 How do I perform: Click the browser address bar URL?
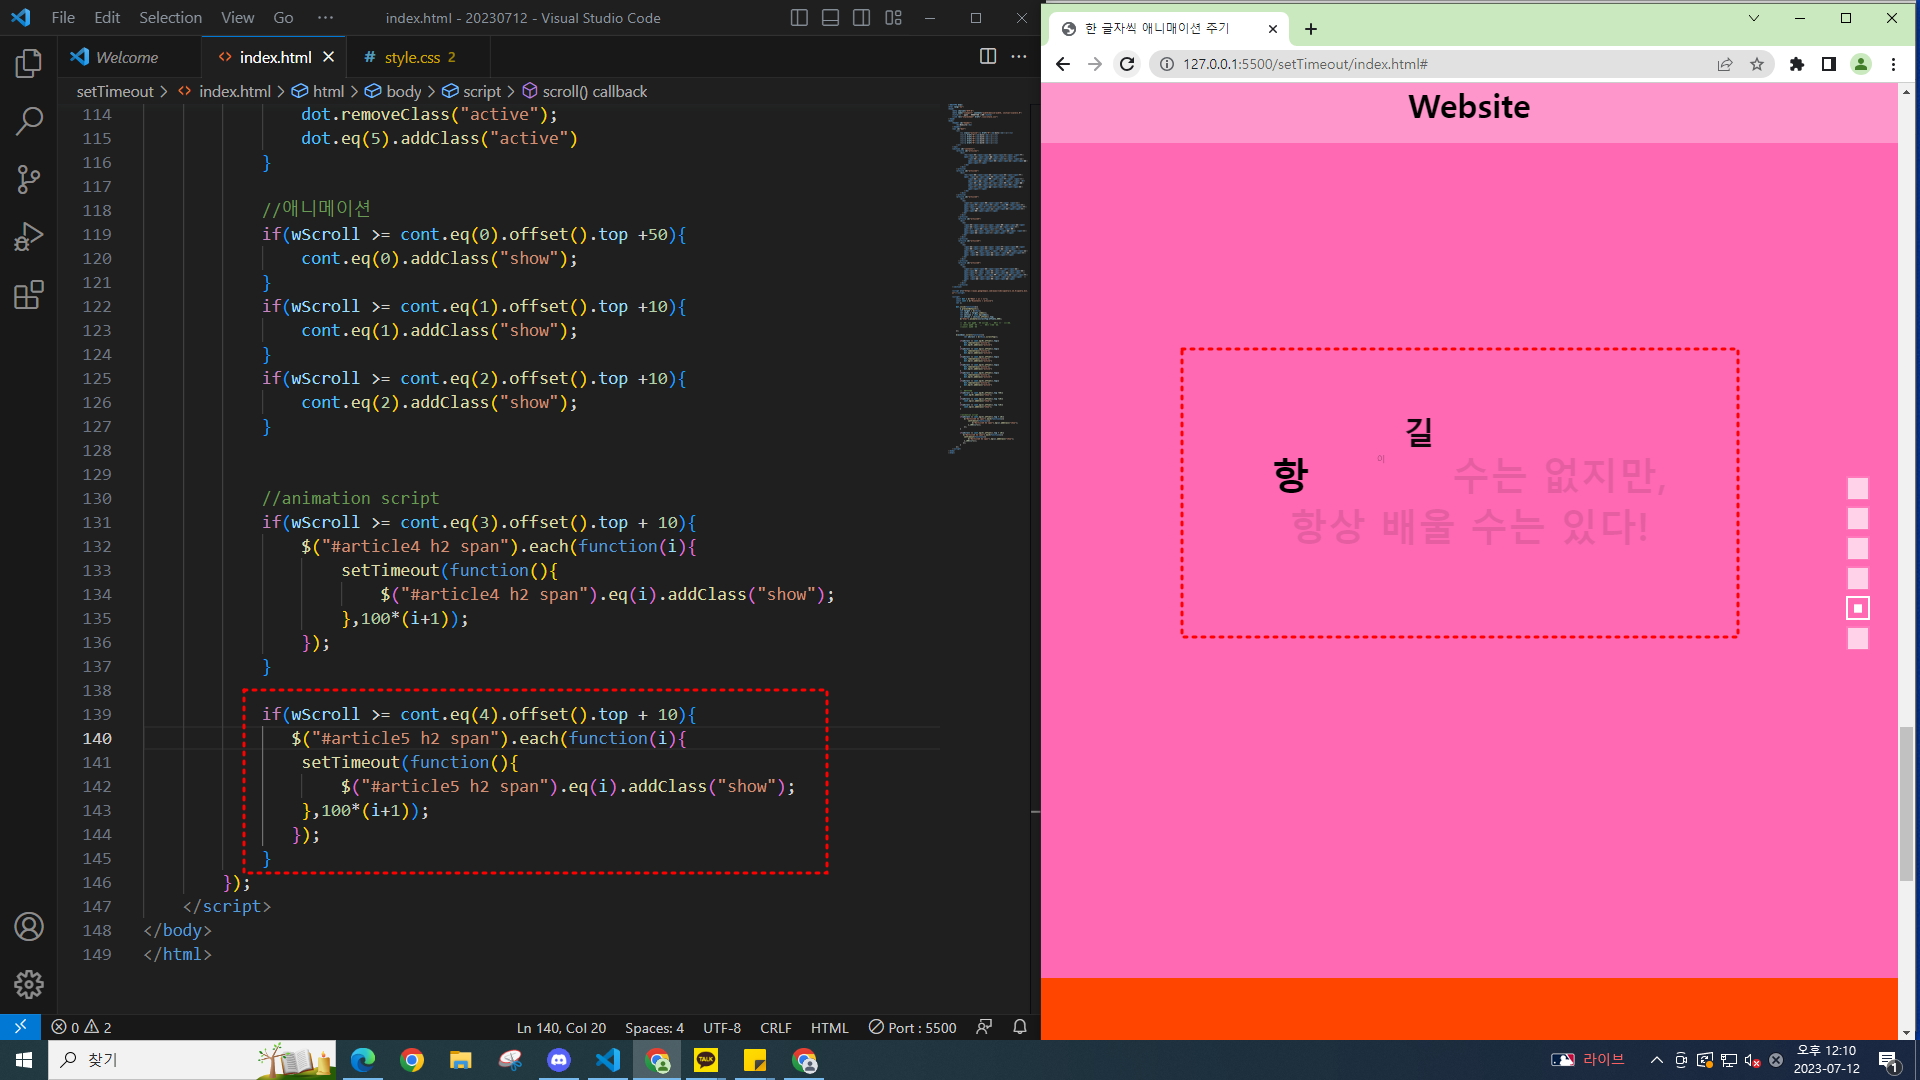tap(1305, 64)
